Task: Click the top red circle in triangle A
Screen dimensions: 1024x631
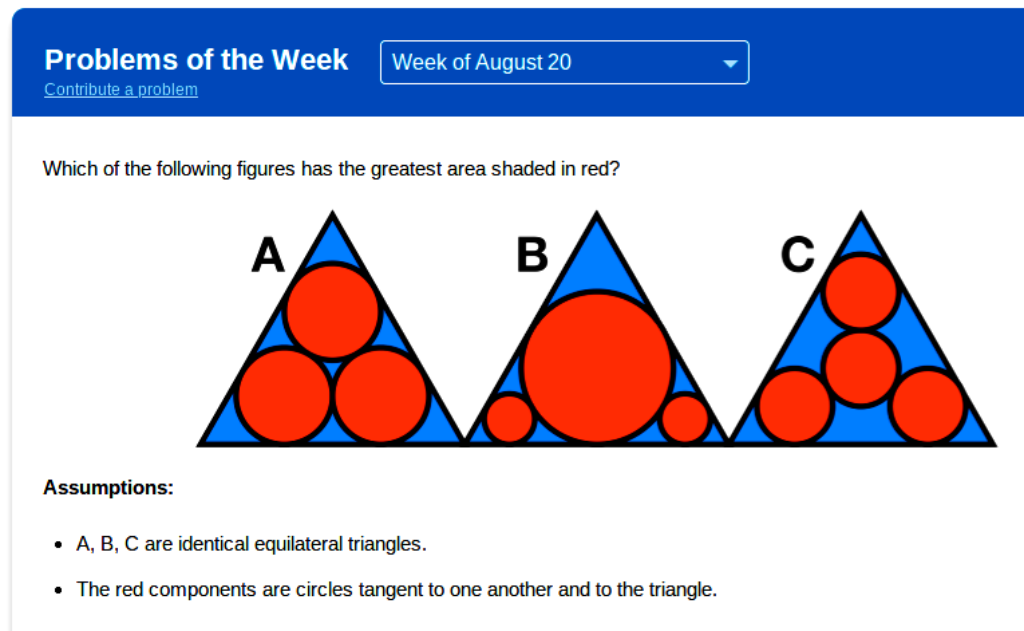Action: [332, 312]
